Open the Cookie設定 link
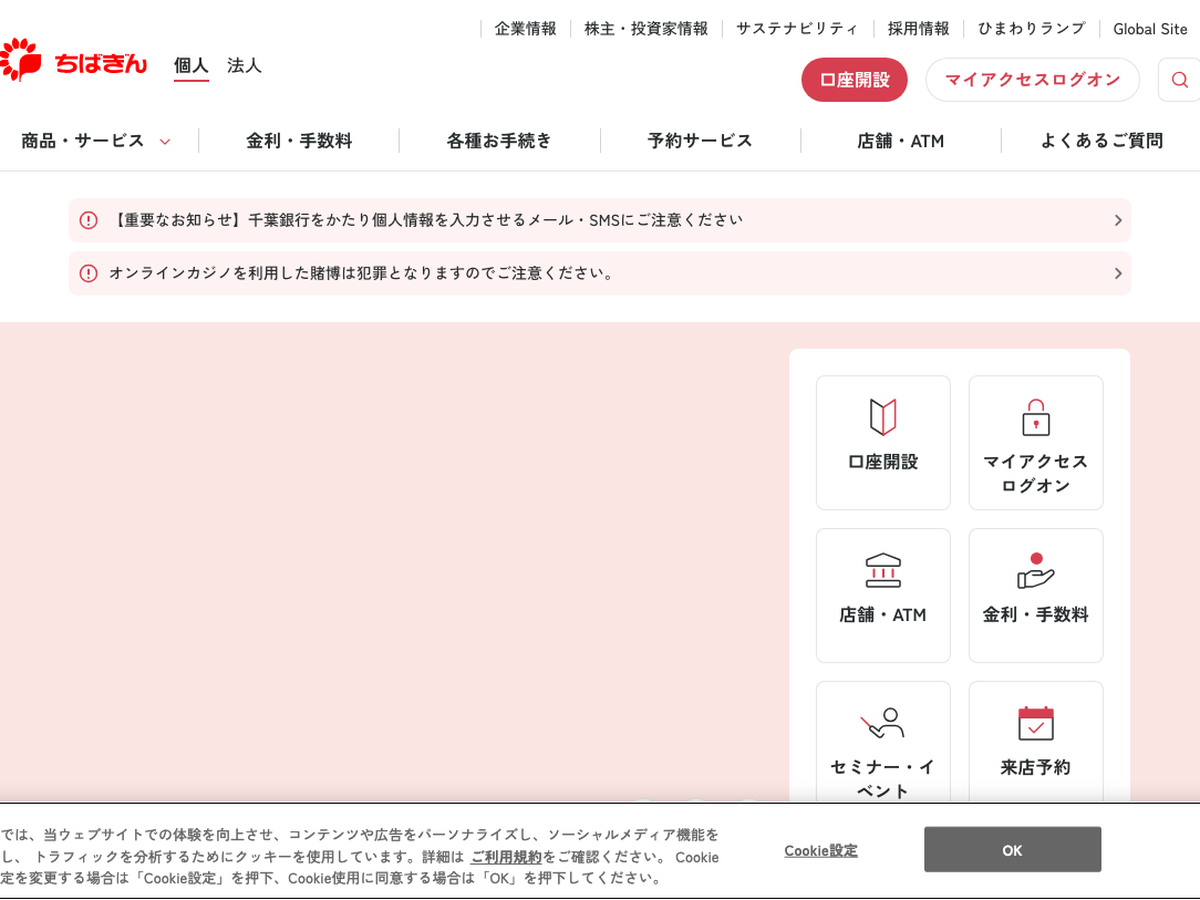The height and width of the screenshot is (900, 1200). tap(820, 851)
